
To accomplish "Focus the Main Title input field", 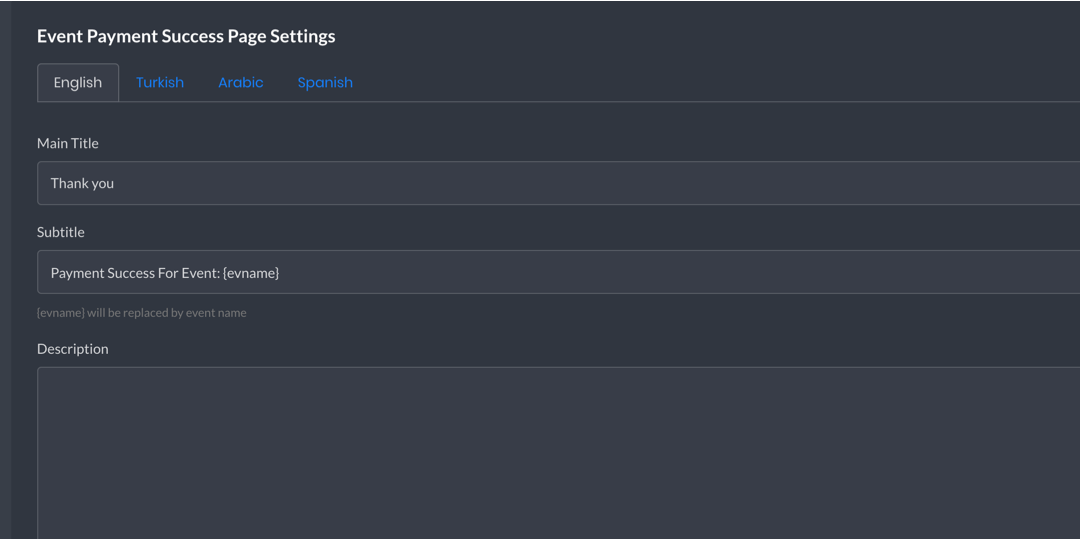I will click(559, 183).
